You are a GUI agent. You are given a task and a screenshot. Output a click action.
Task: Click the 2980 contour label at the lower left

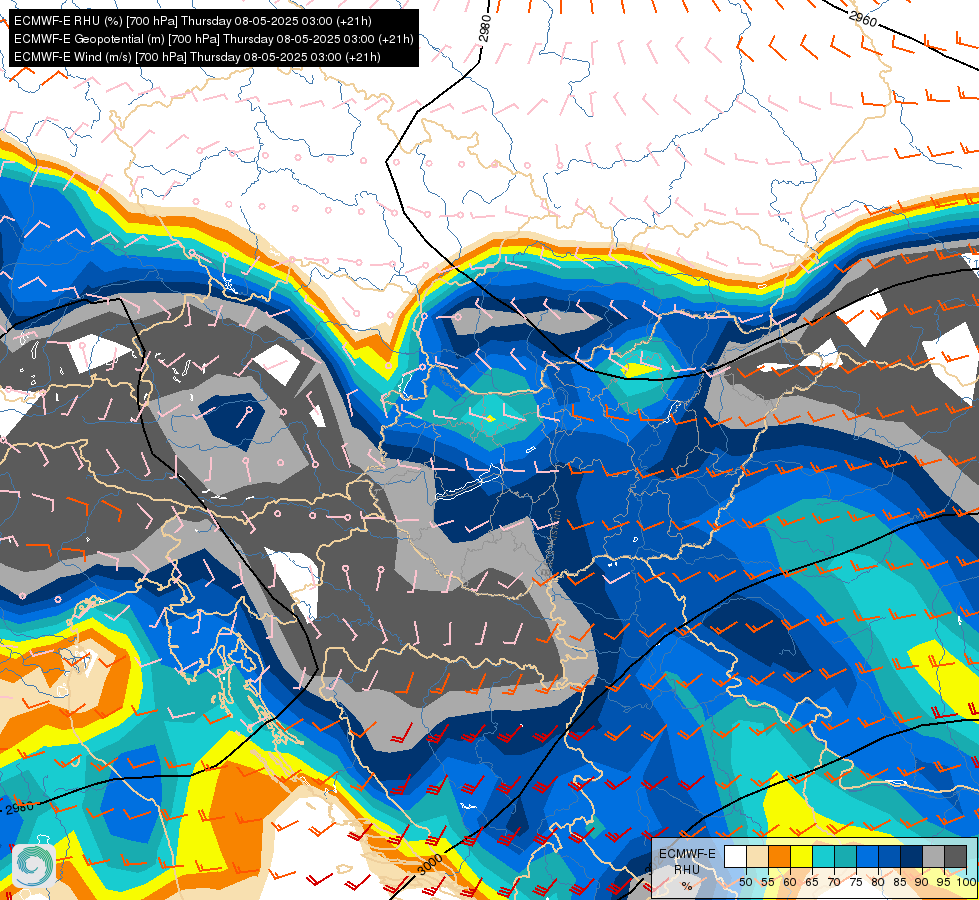19,807
